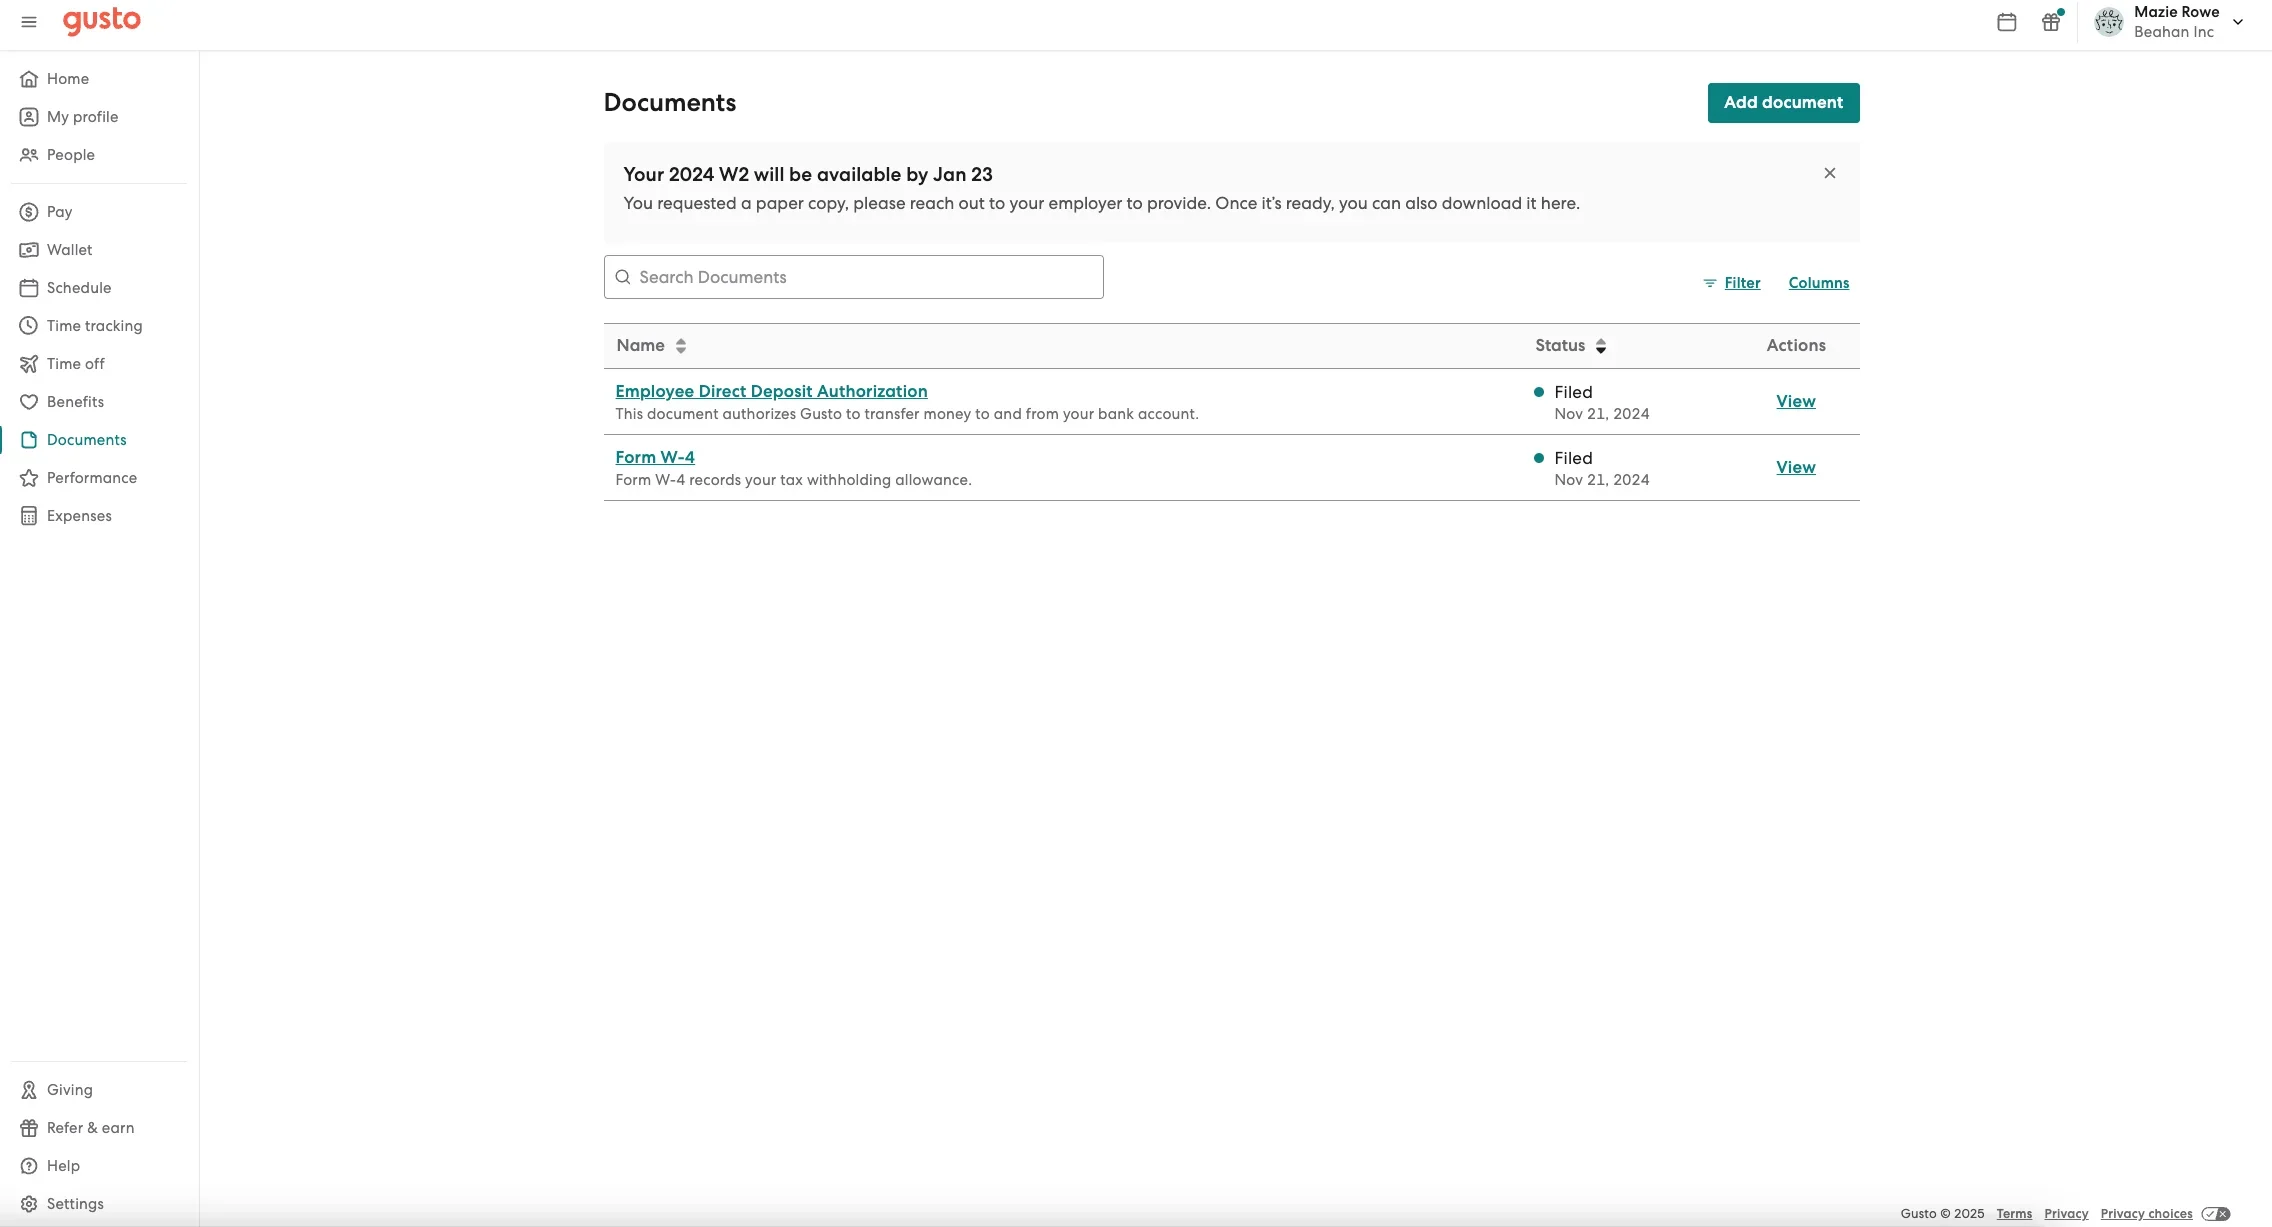This screenshot has height=1227, width=2272.
Task: View the Form W-4 document
Action: pyautogui.click(x=1795, y=467)
